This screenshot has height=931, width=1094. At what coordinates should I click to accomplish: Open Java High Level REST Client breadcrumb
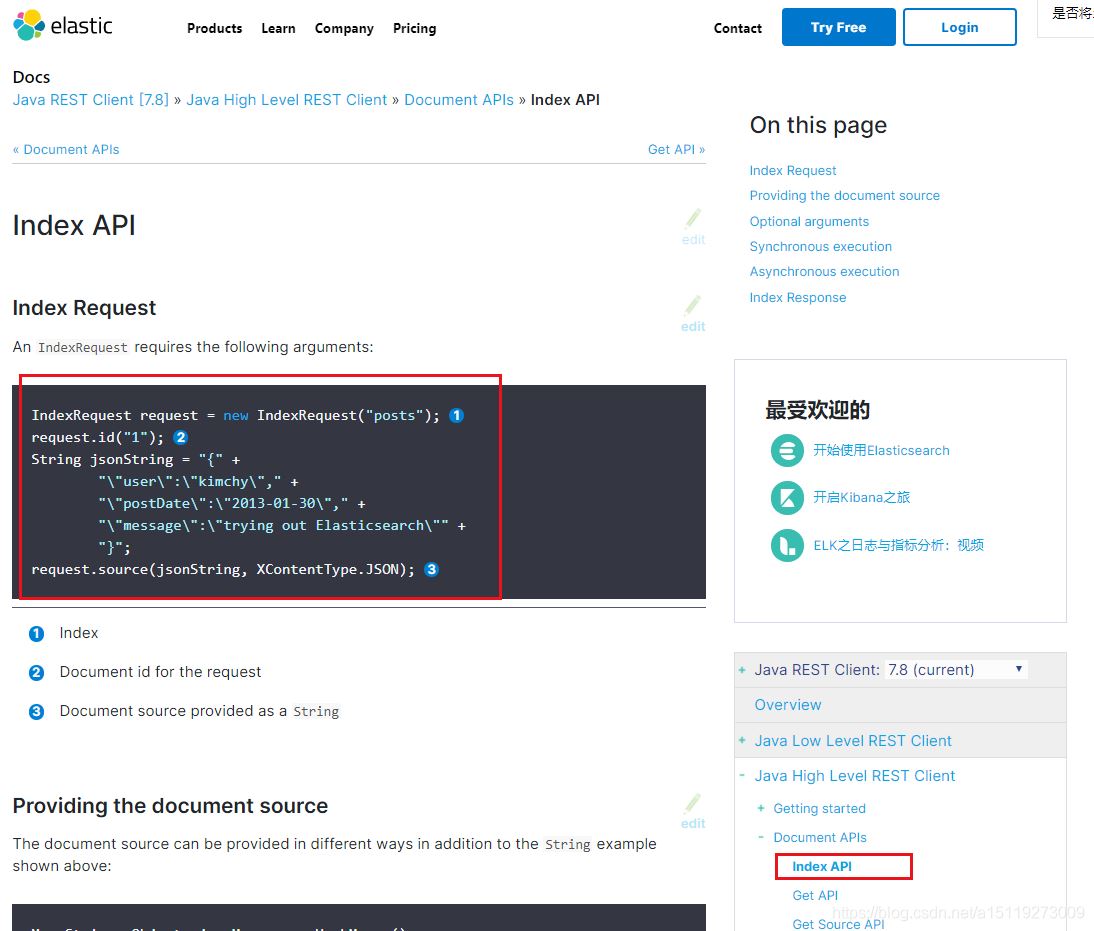click(287, 100)
